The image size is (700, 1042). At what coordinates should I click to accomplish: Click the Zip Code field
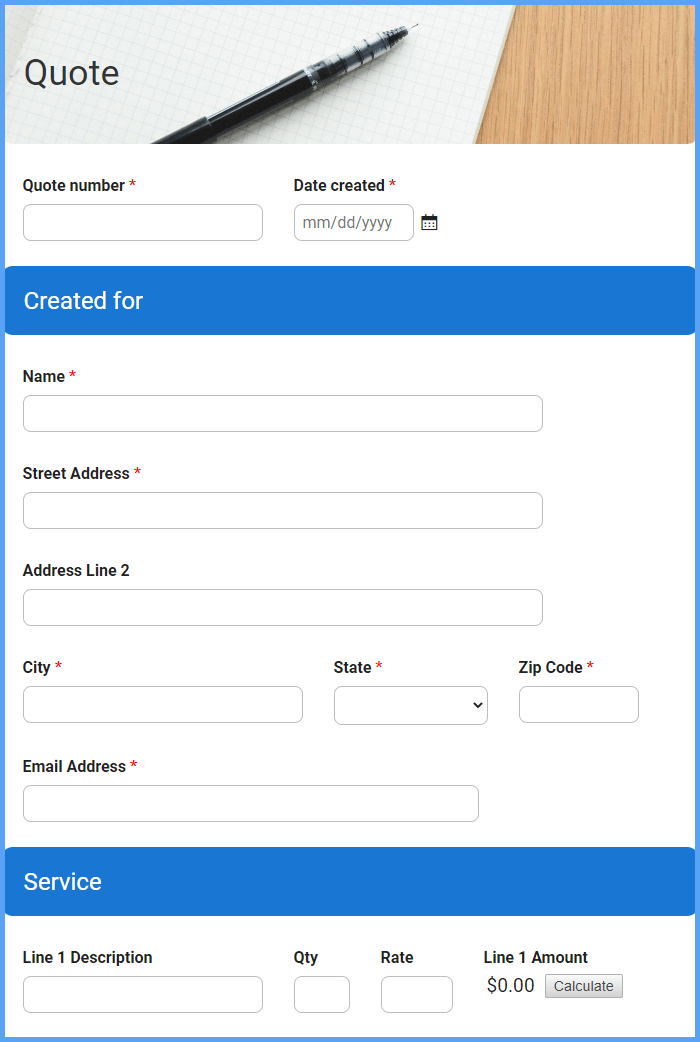pyautogui.click(x=578, y=704)
